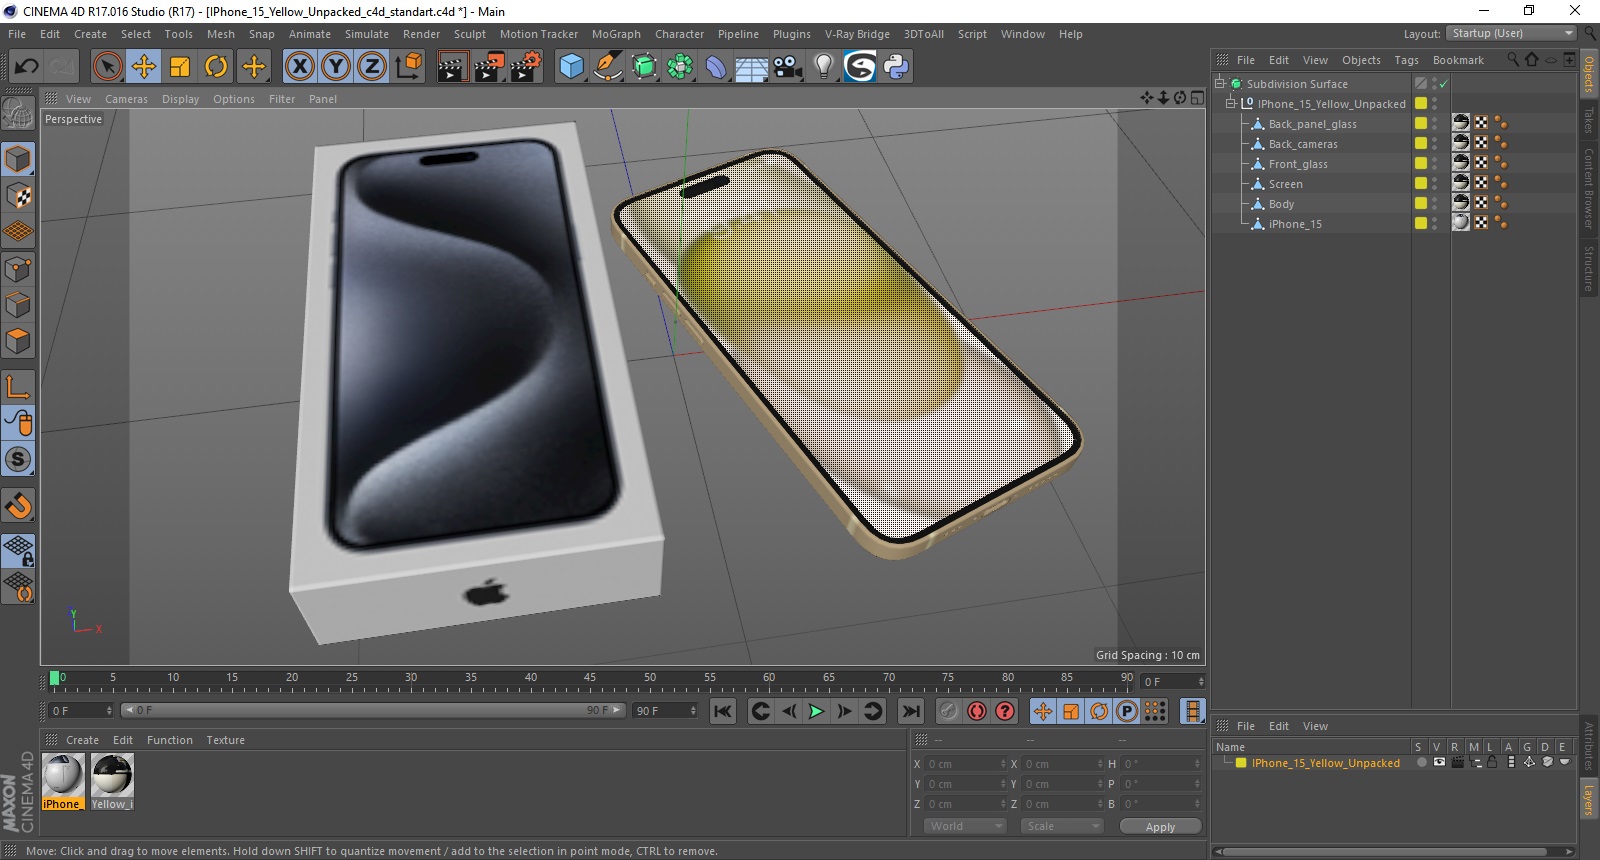Toggle layer solo for iPhone_15_Yellow_Unpacked
The image size is (1600, 860).
pyautogui.click(x=1421, y=762)
